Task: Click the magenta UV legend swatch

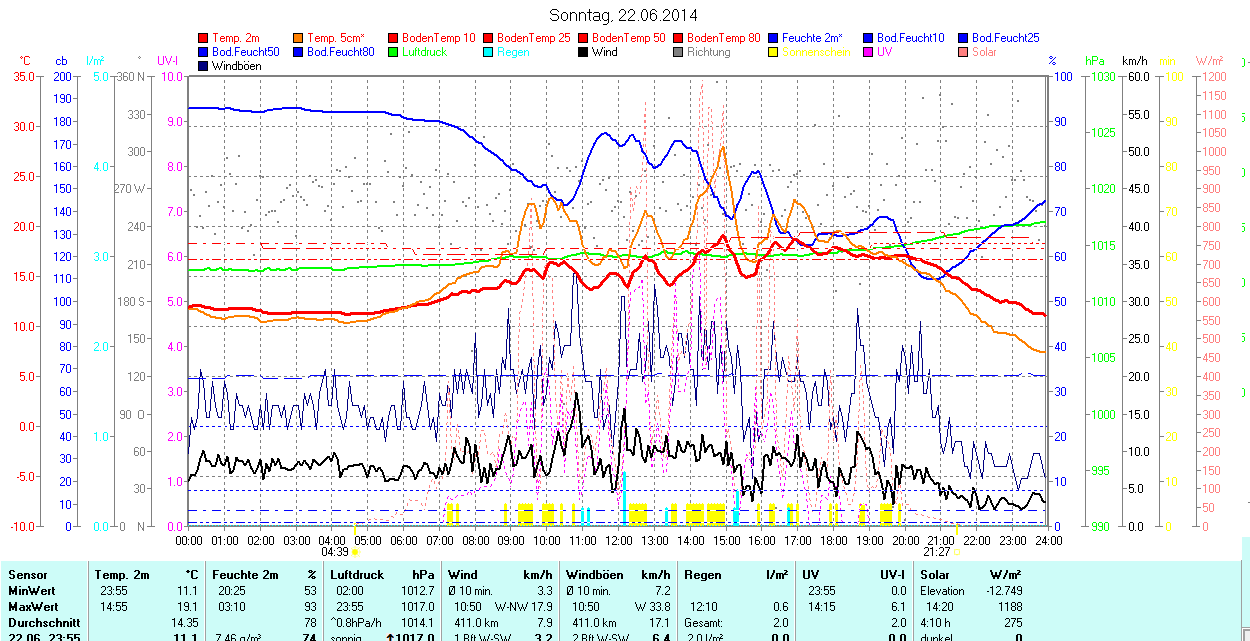Action: point(870,52)
